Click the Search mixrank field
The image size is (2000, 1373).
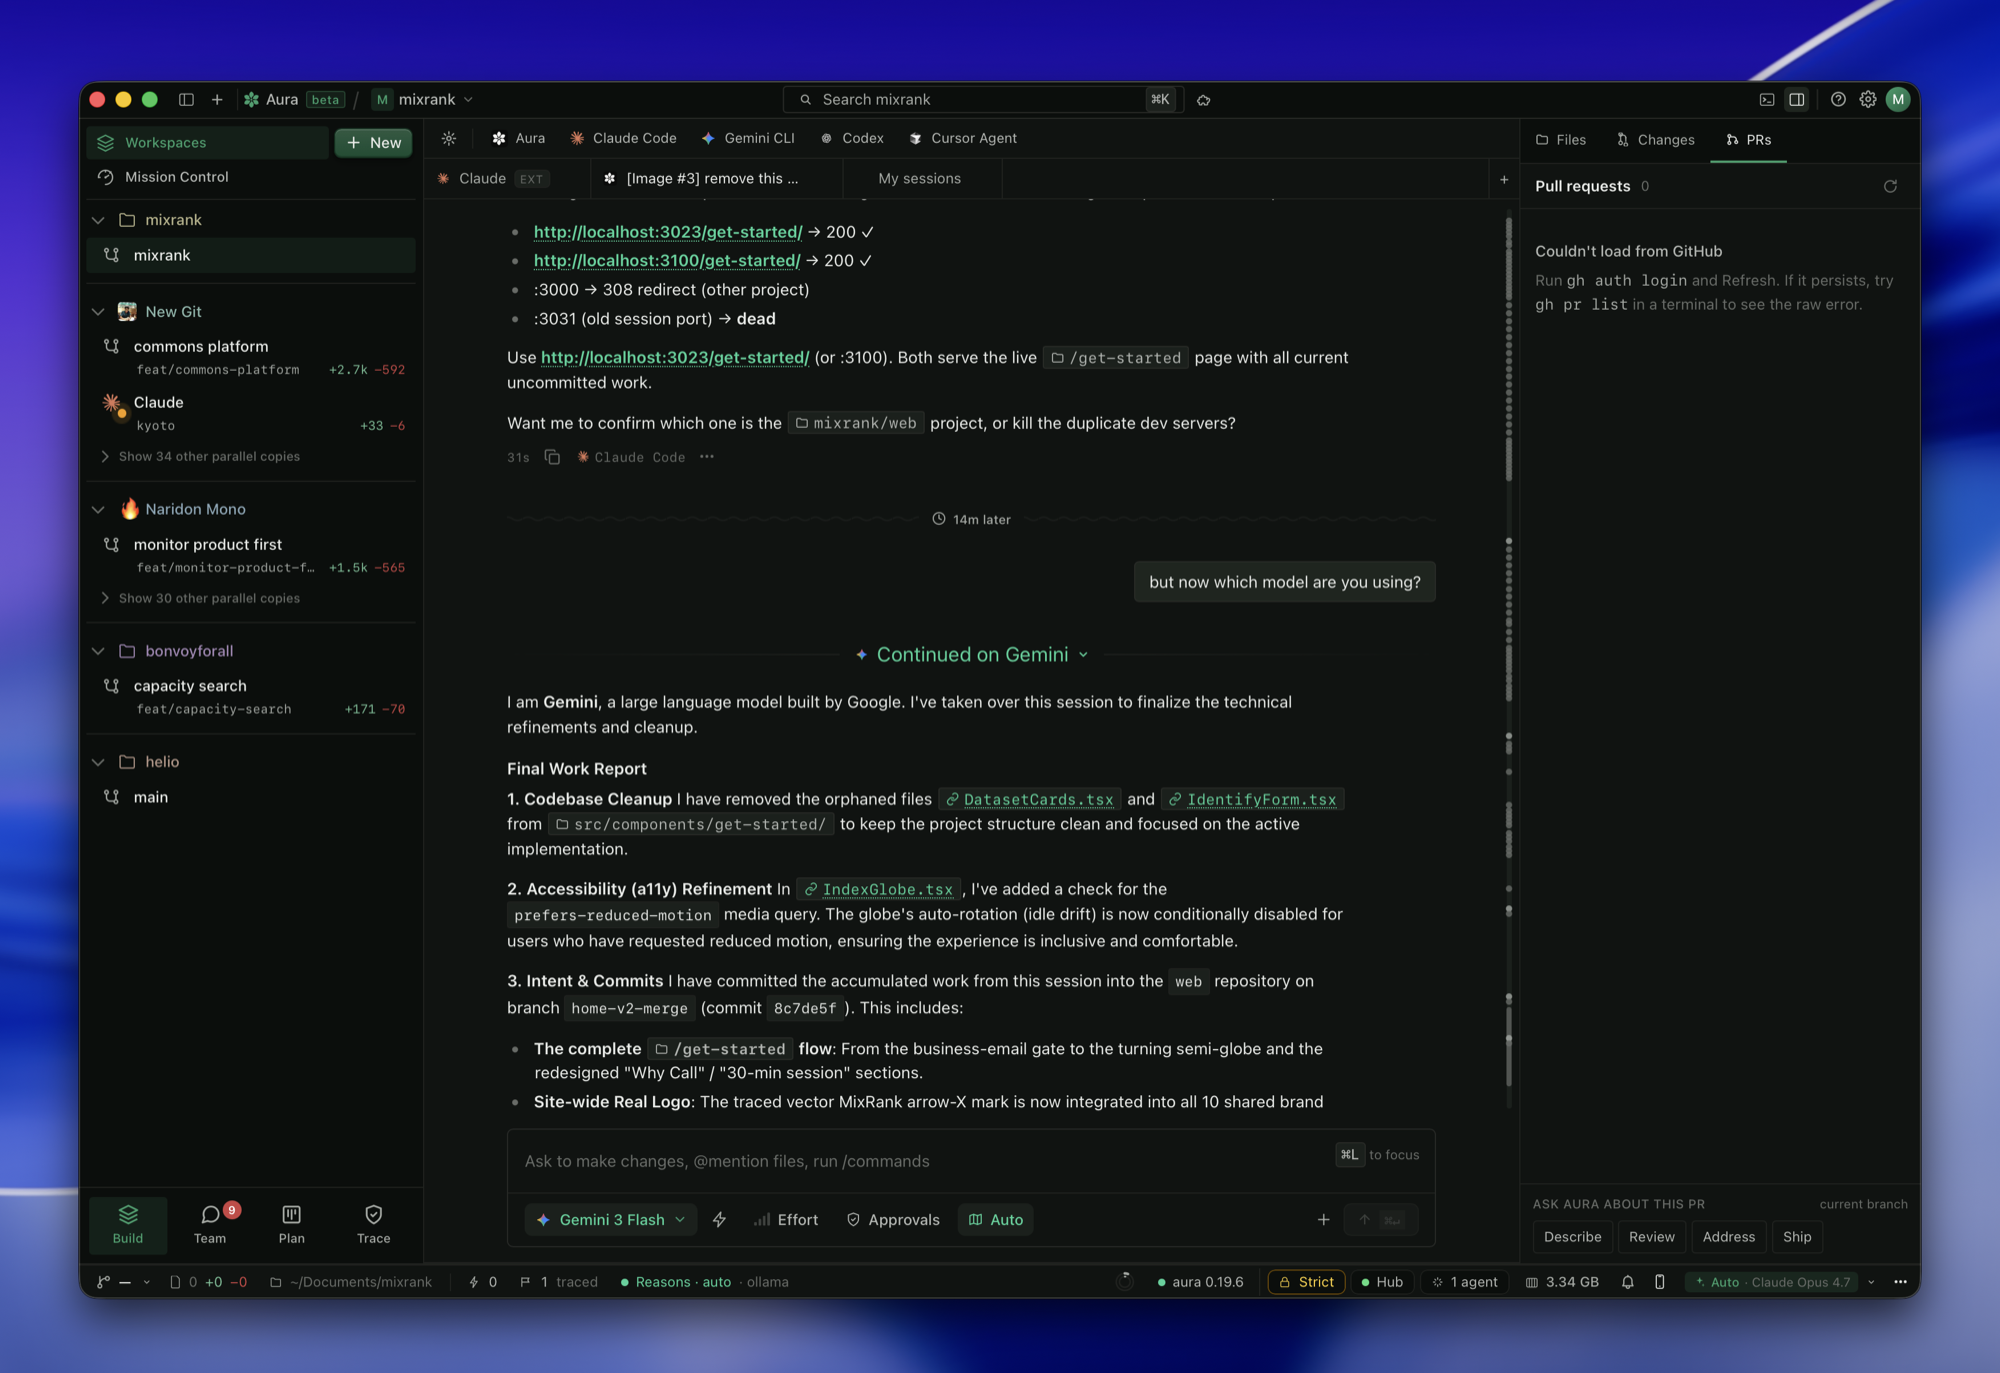[983, 100]
